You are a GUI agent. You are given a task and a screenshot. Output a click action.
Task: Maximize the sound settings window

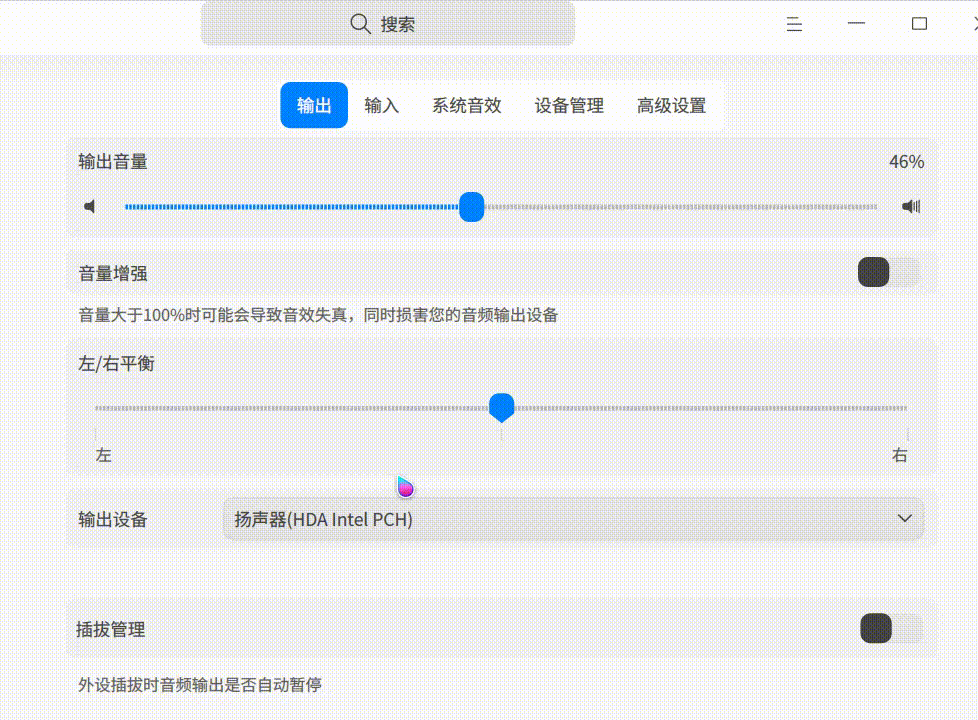pyautogui.click(x=919, y=24)
